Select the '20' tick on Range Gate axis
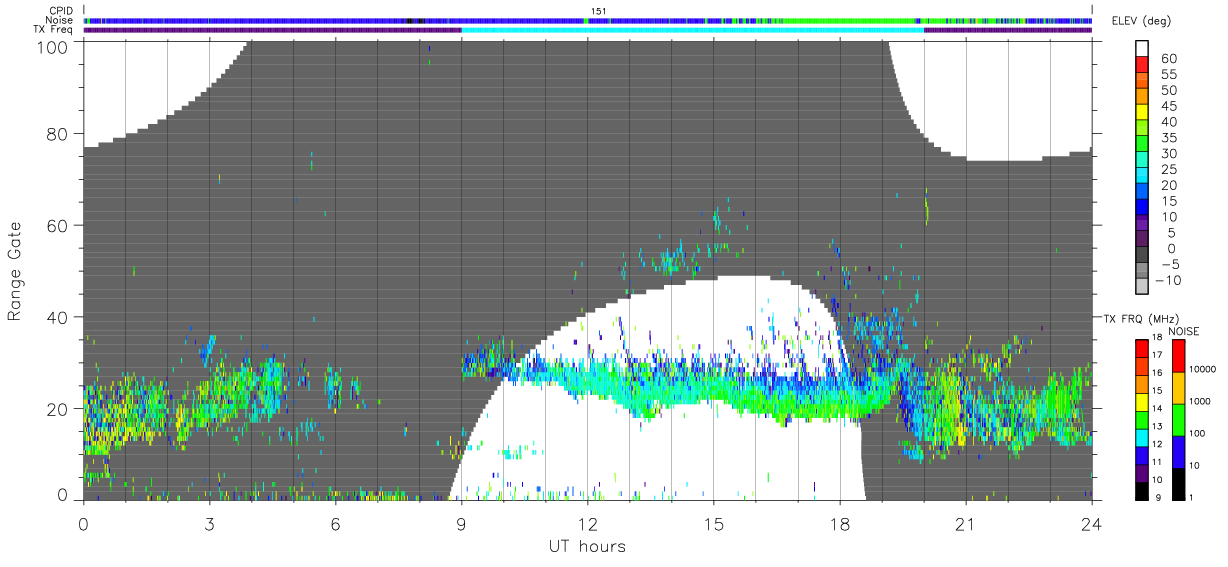1228x567 pixels. [58, 409]
